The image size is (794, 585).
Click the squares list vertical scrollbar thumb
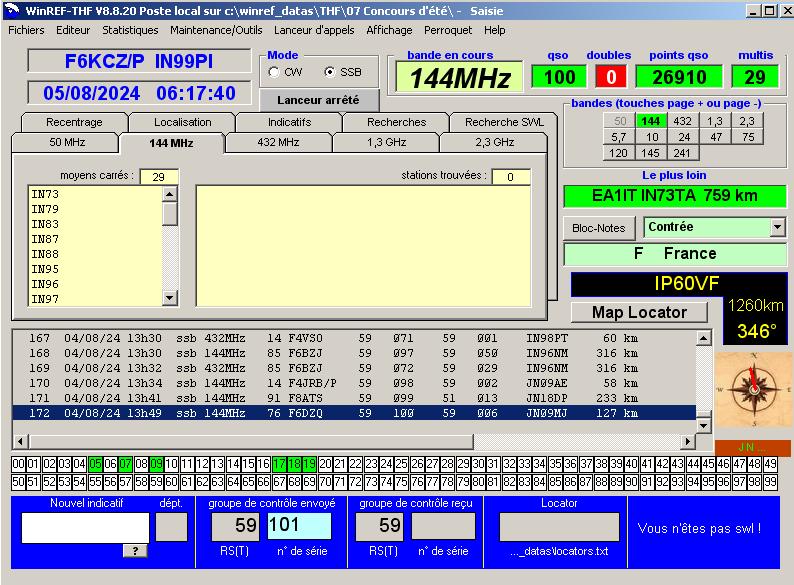(170, 214)
